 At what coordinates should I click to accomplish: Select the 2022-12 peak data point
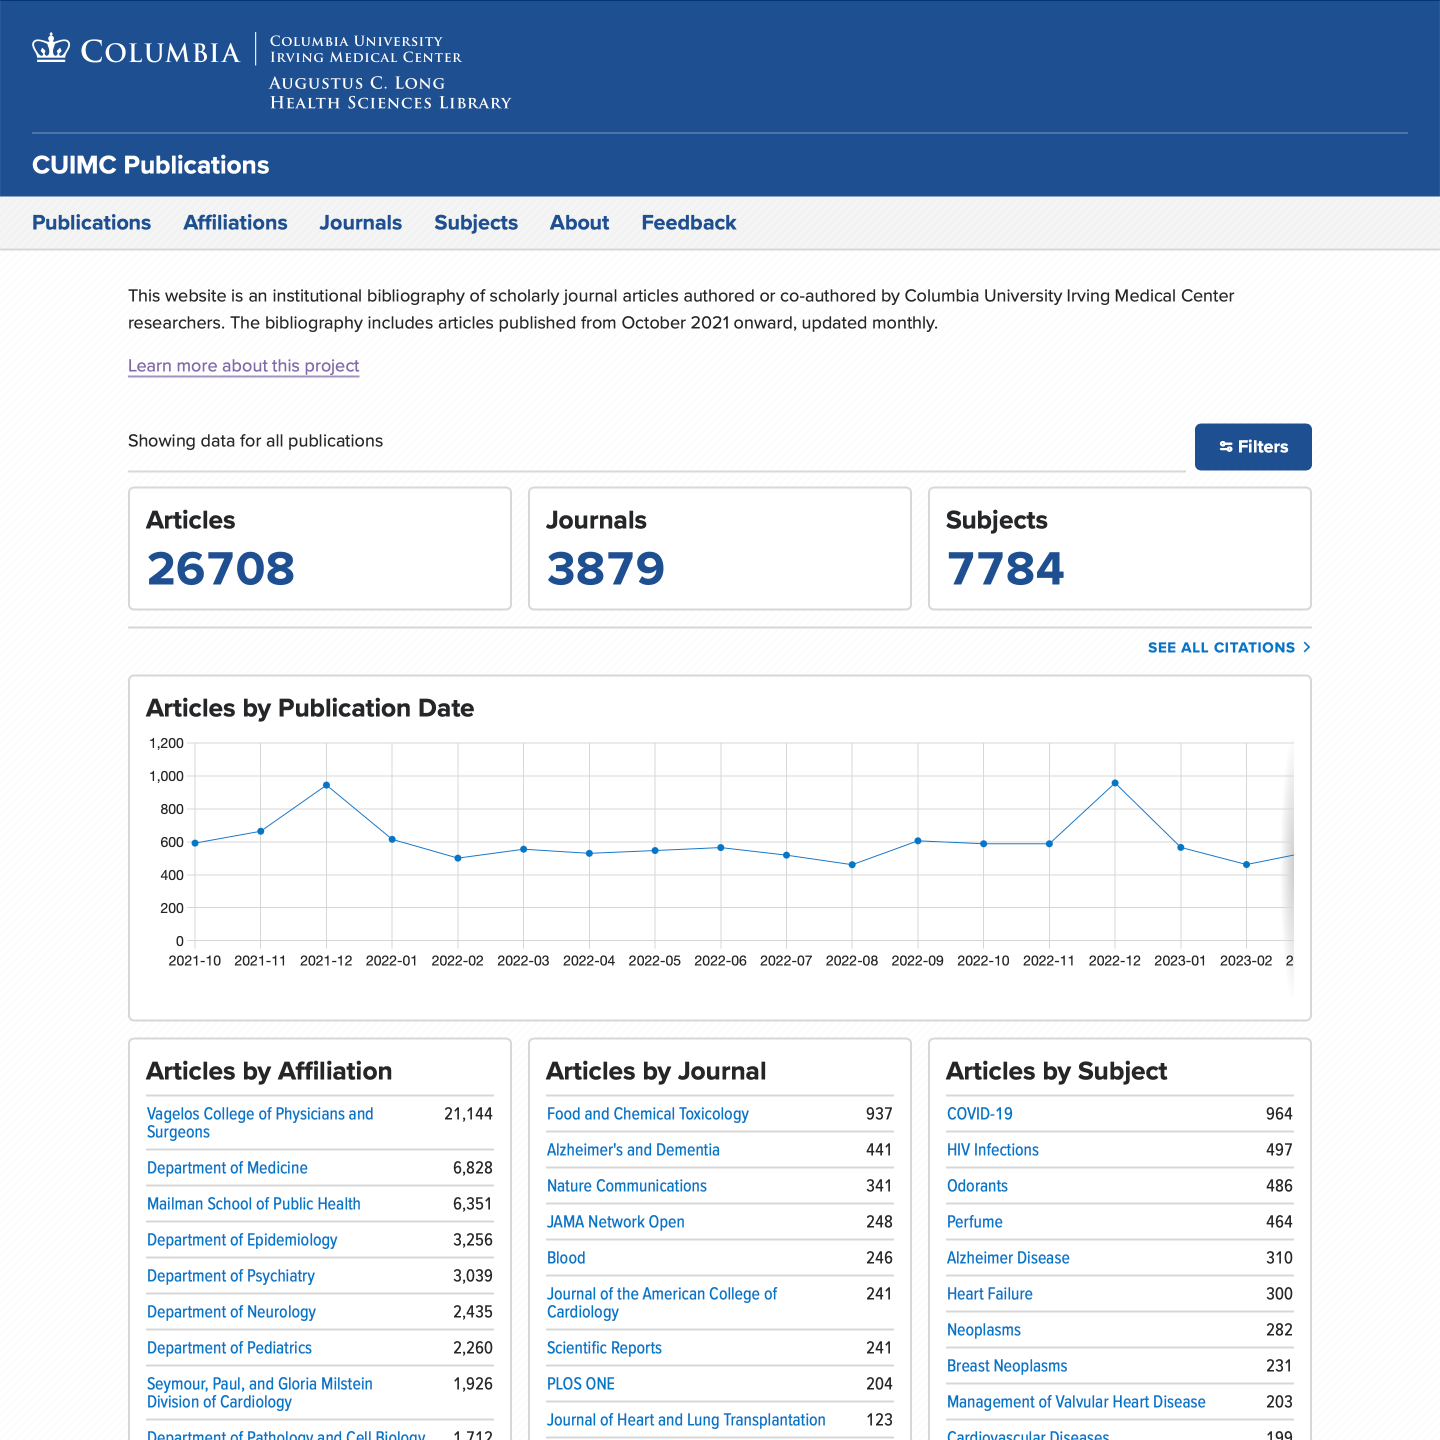(x=1115, y=783)
